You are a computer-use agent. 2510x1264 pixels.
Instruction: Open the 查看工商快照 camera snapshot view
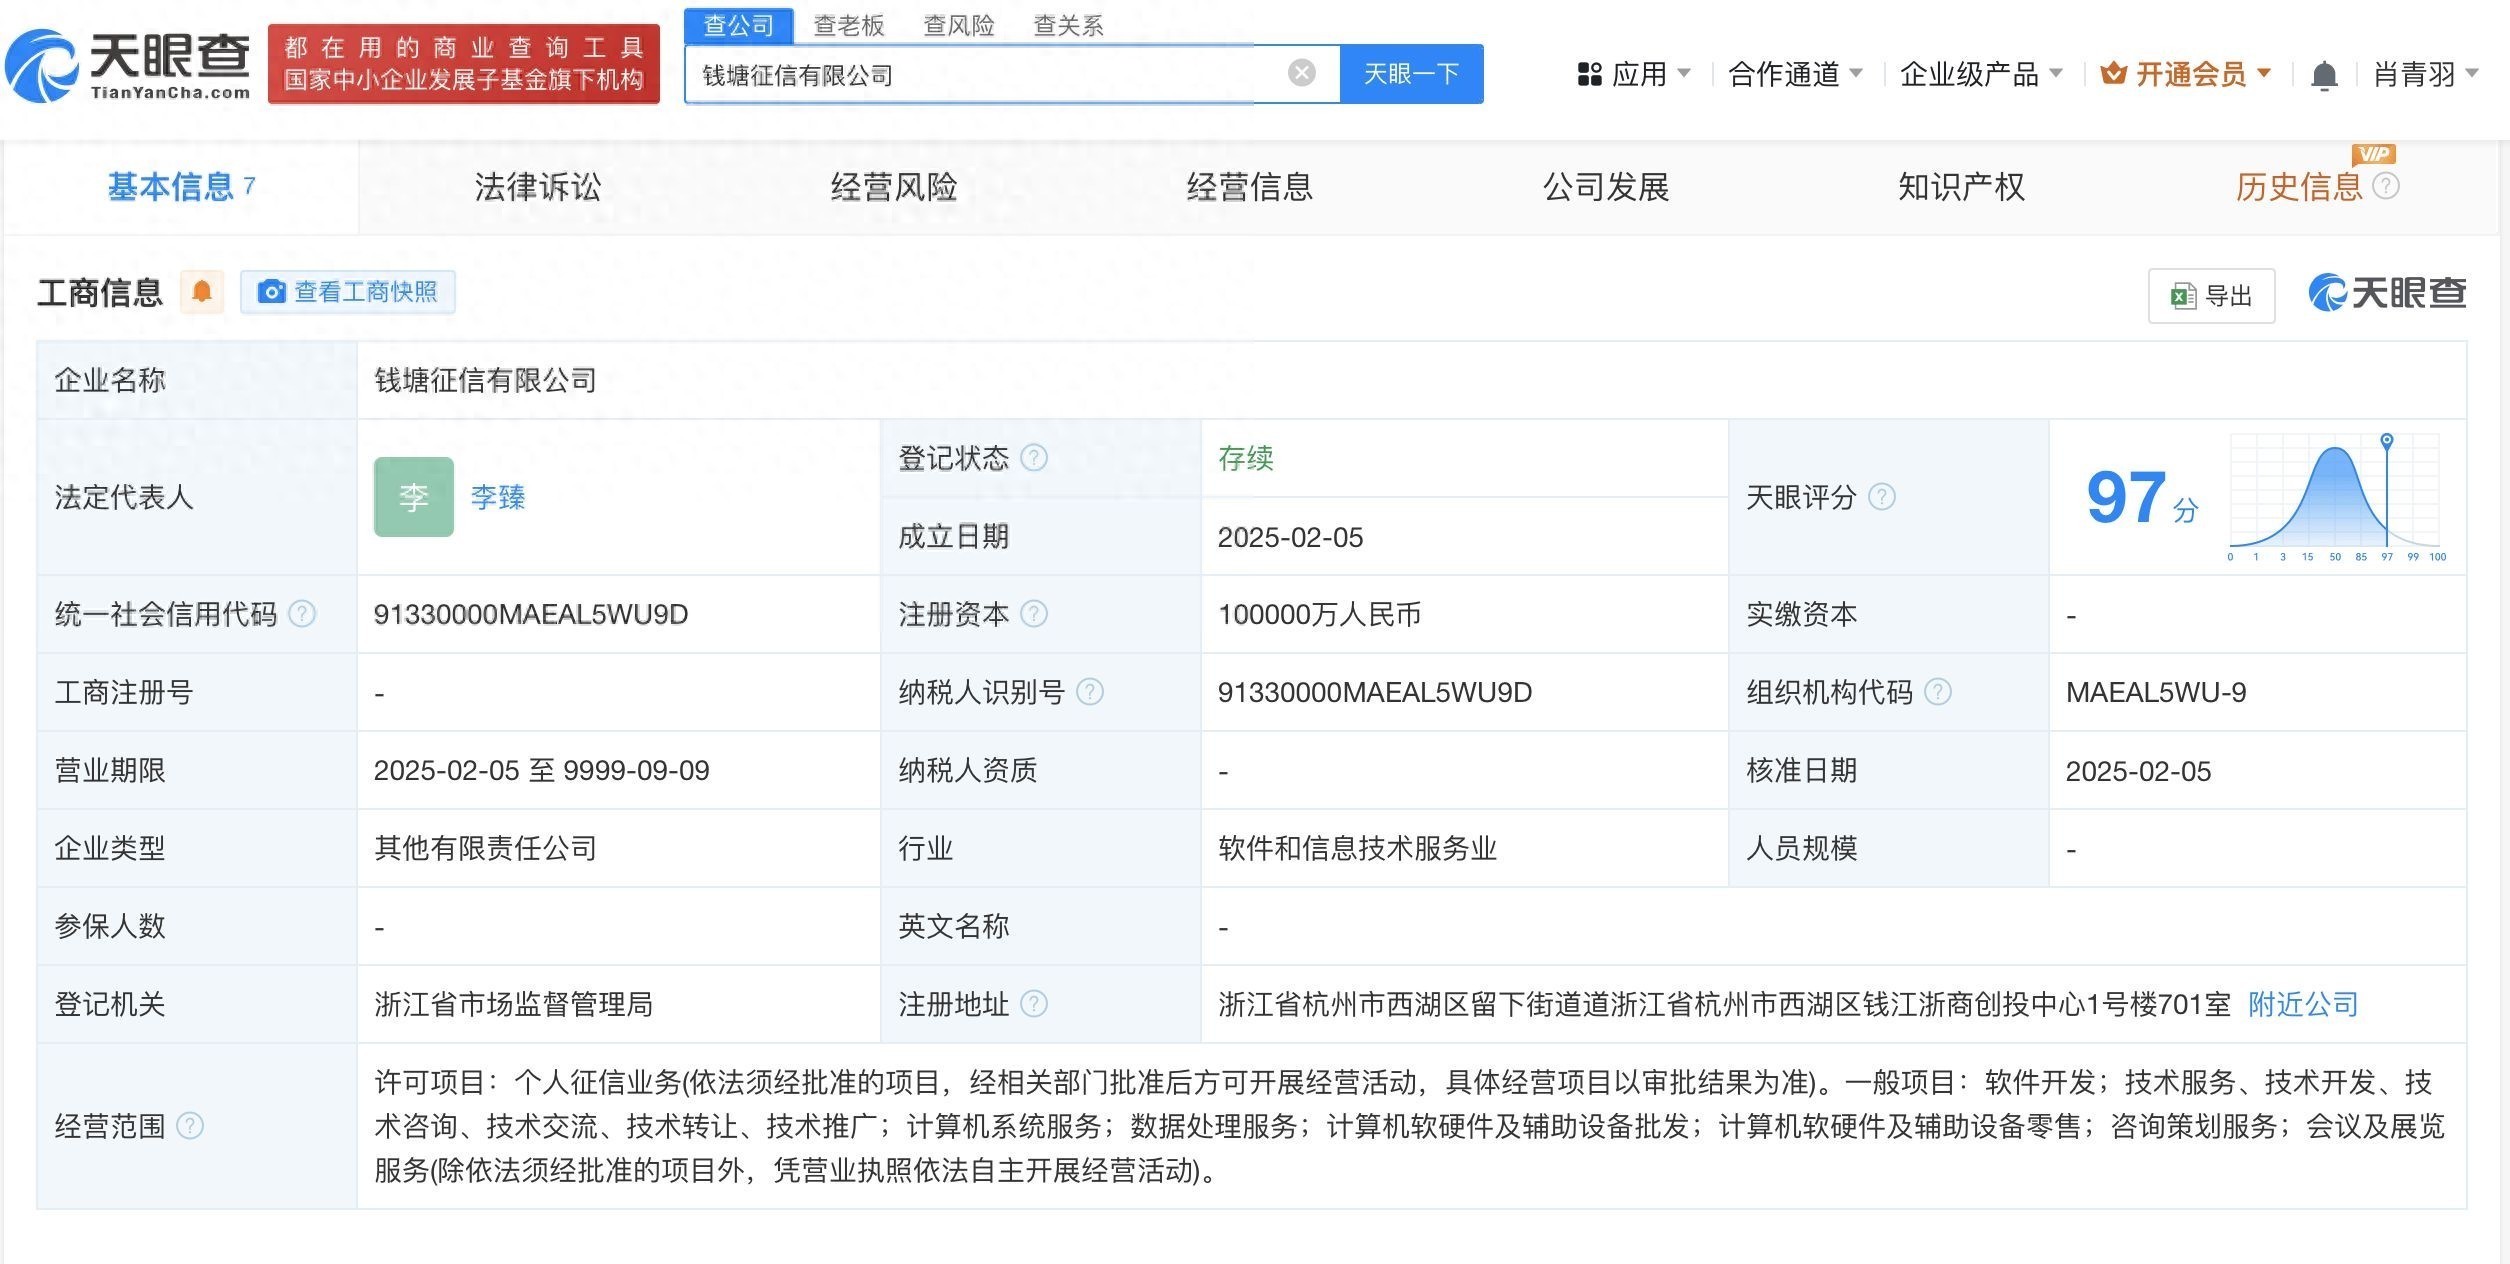click(x=347, y=291)
